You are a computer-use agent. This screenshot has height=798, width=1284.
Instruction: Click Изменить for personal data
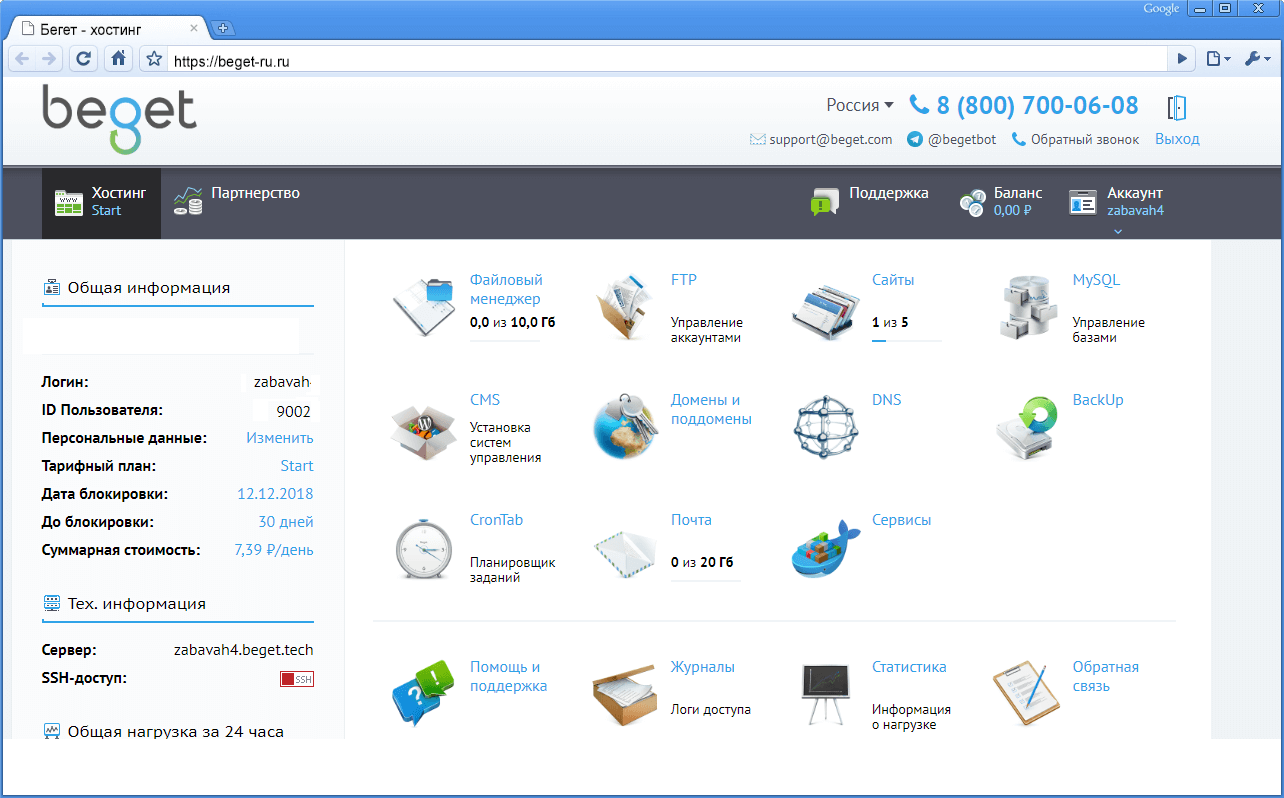pyautogui.click(x=280, y=438)
